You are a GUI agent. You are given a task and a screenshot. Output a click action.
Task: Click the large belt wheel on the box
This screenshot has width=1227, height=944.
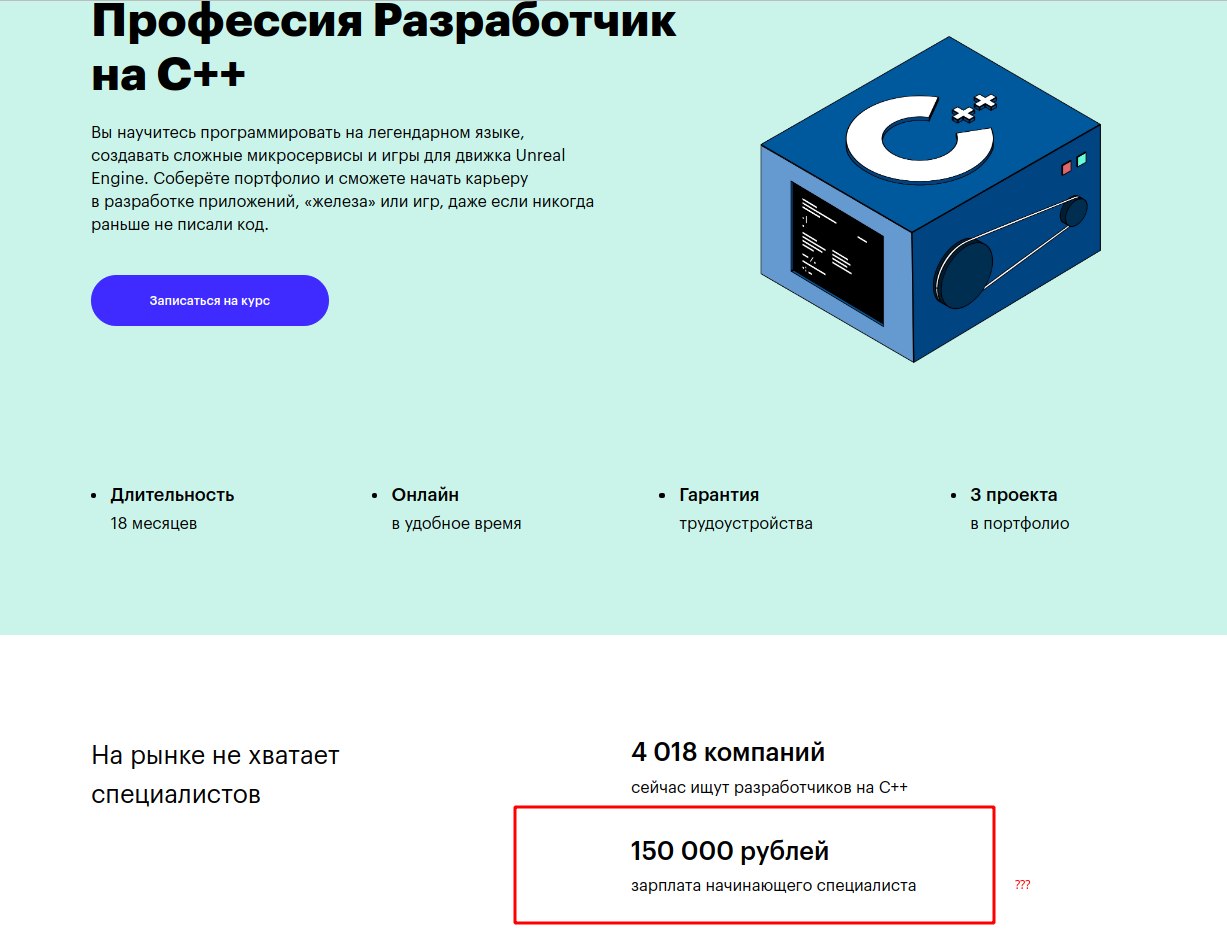(964, 274)
